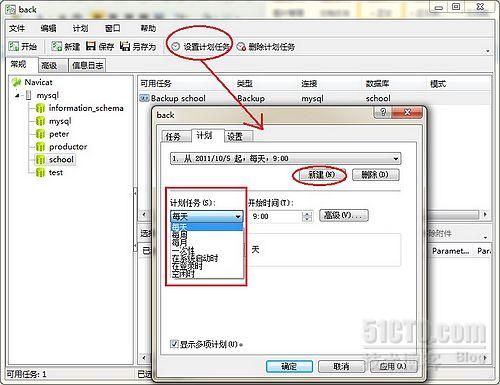
Task: Choose 每天 in the dropdown list
Action: (207, 227)
